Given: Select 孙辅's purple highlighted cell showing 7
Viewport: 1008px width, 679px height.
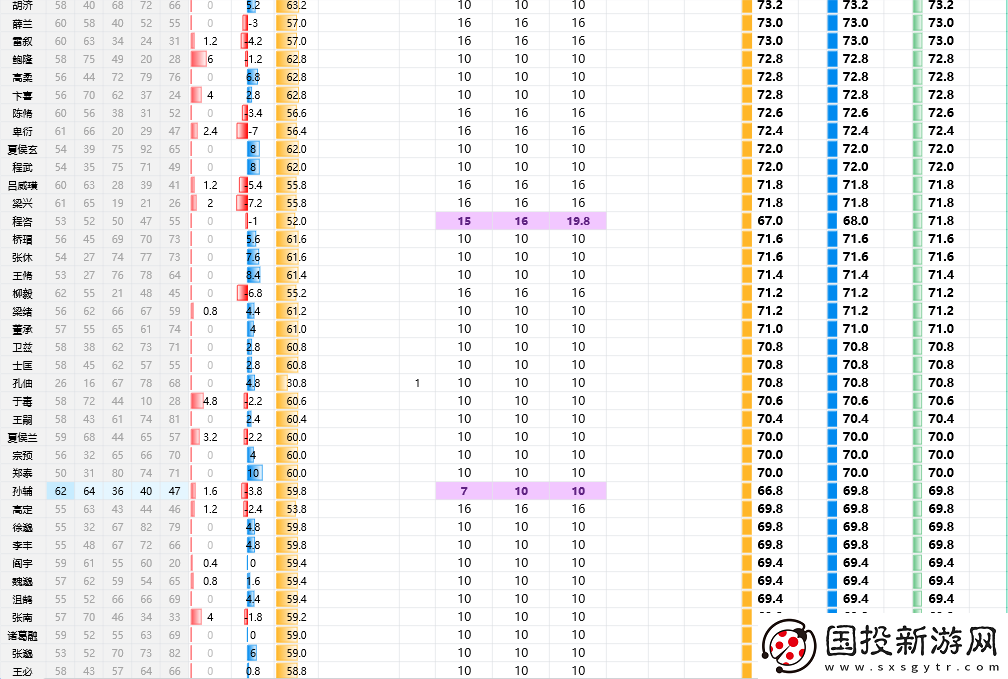Looking at the screenshot, I should coord(463,491).
